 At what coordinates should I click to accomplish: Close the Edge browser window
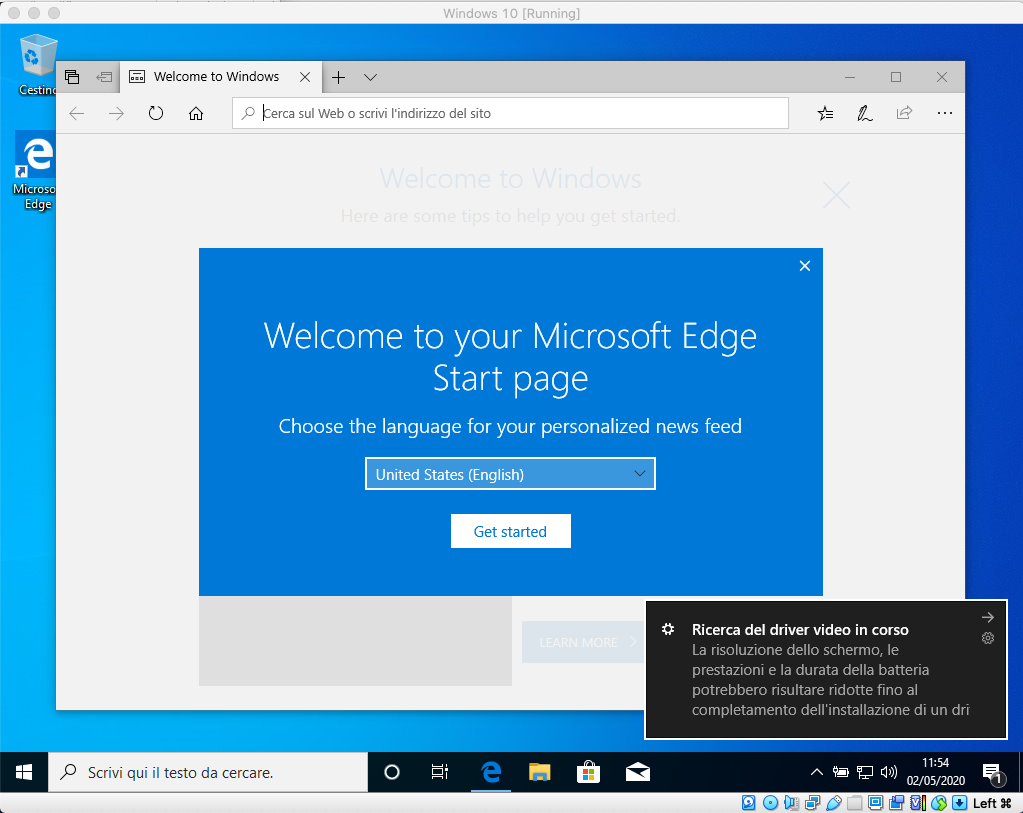click(941, 77)
